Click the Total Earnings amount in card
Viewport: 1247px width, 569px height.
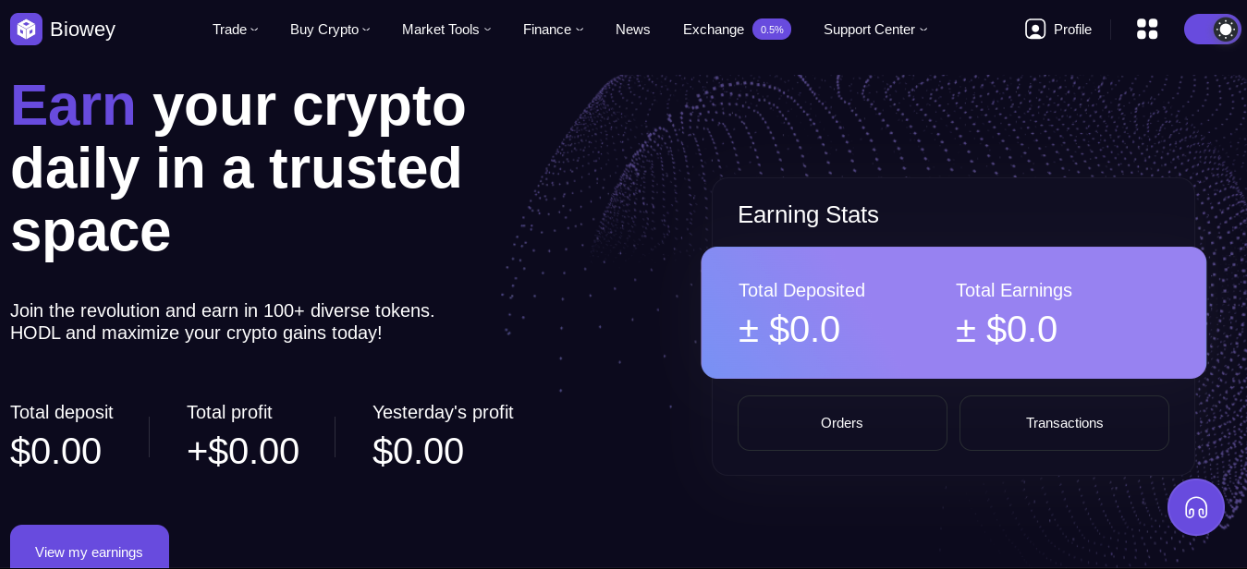[x=1006, y=330]
